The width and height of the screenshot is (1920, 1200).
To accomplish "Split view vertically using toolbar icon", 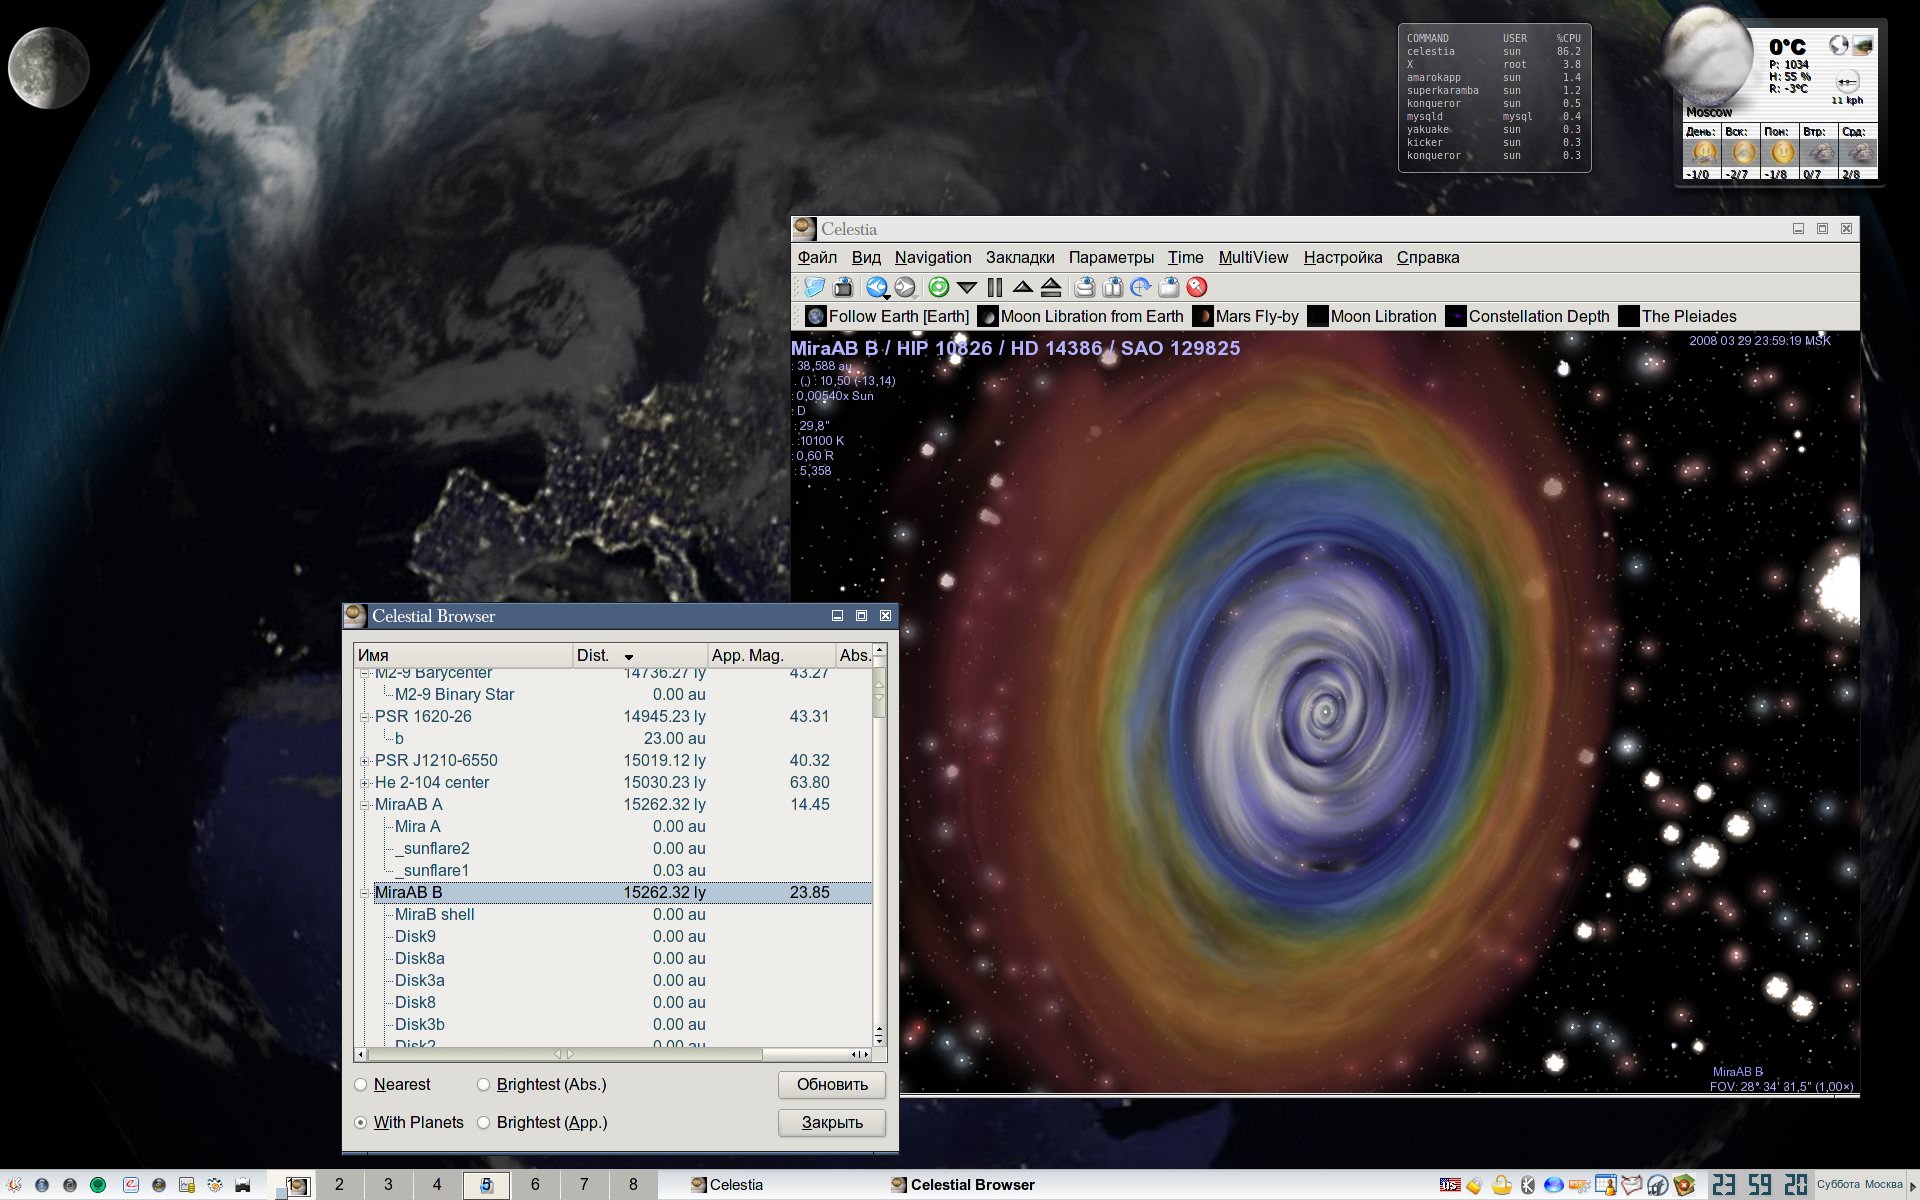I will point(1112,288).
